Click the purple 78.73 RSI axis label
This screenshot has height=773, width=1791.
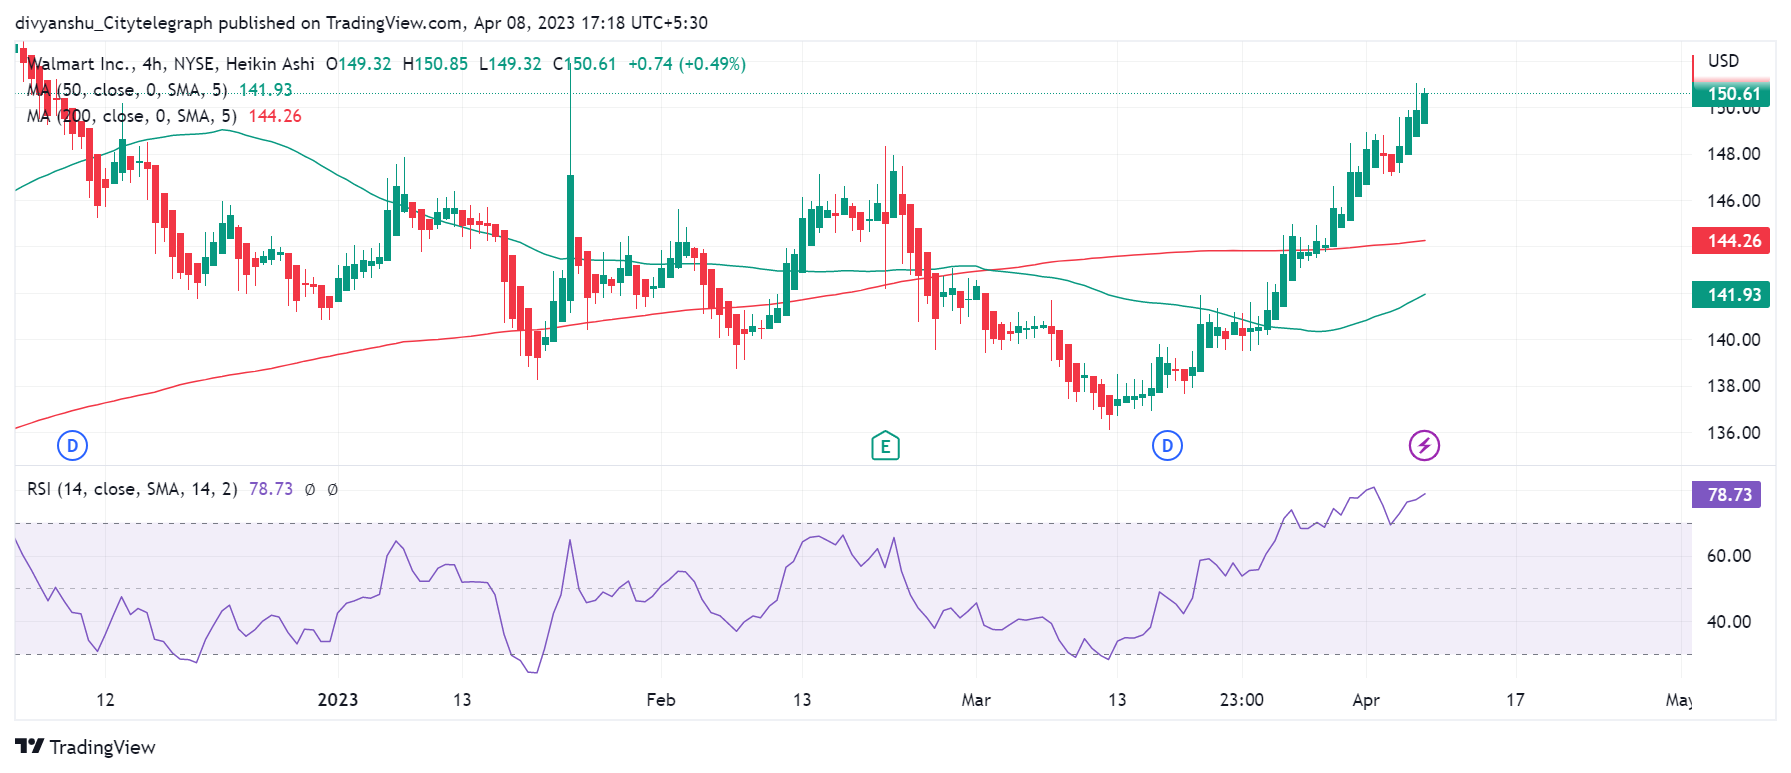1726,495
